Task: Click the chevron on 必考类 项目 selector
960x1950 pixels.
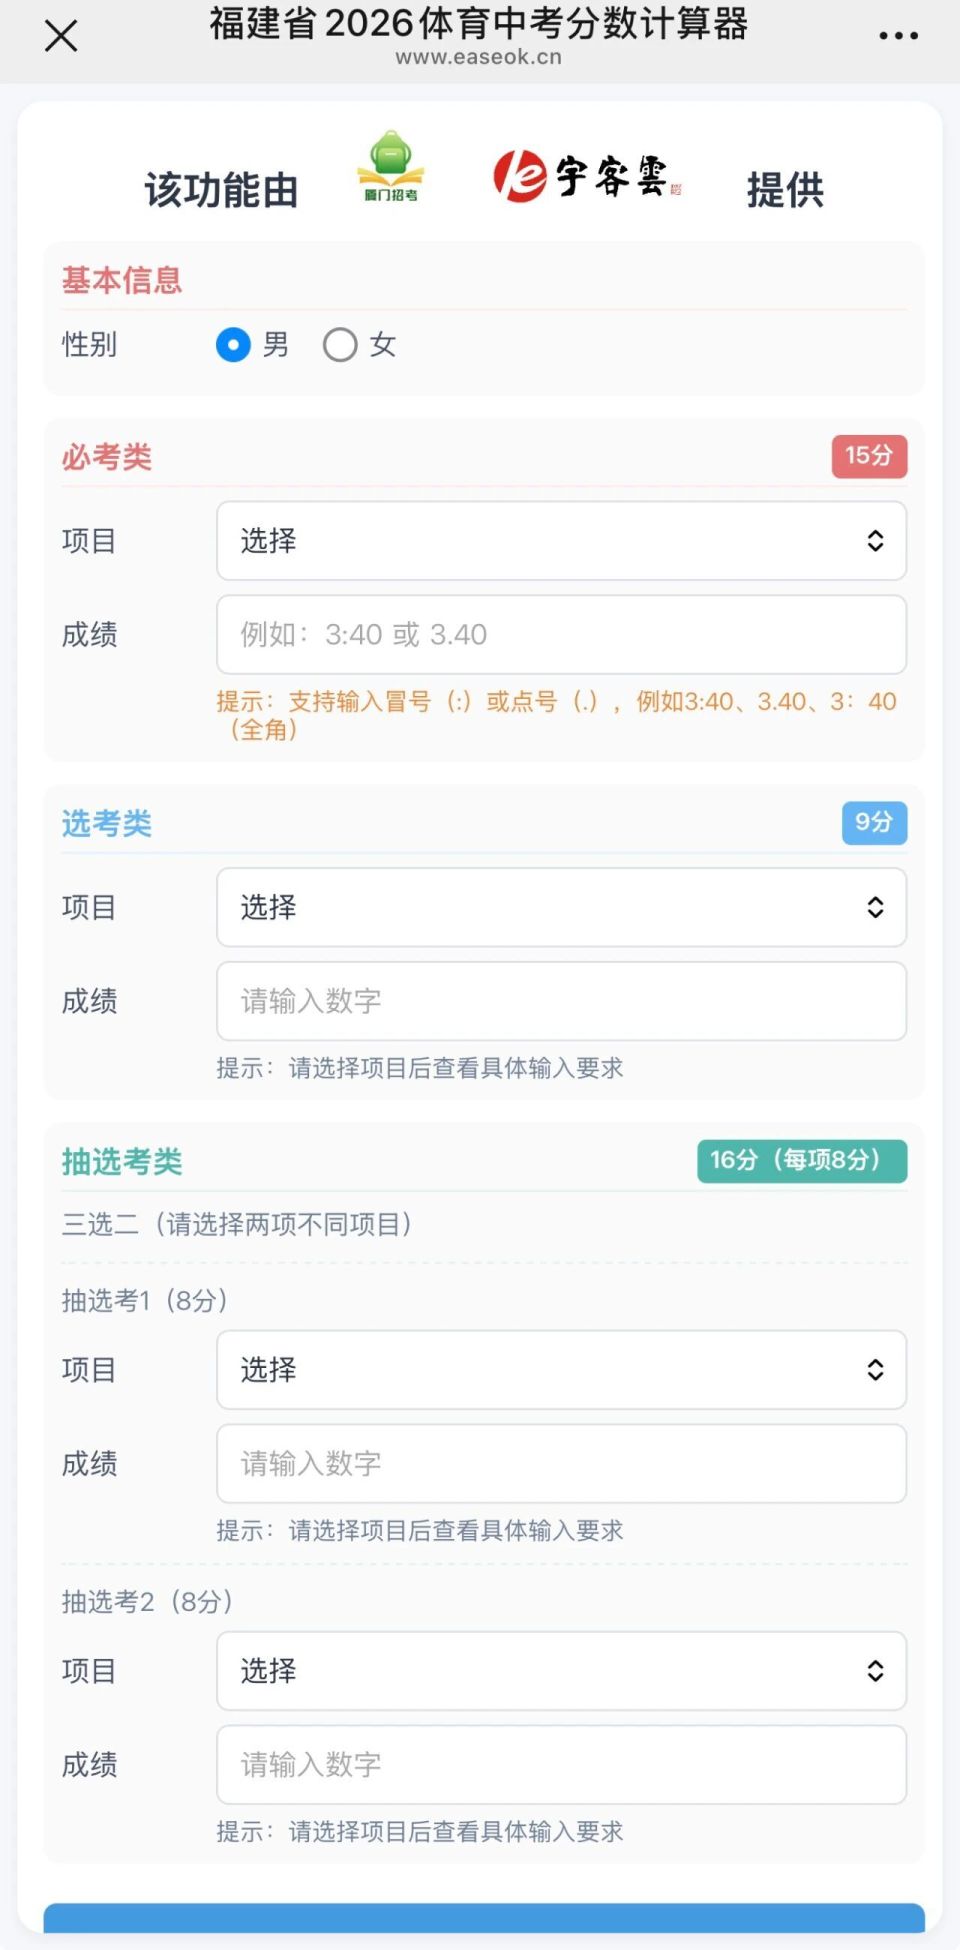Action: (x=876, y=541)
